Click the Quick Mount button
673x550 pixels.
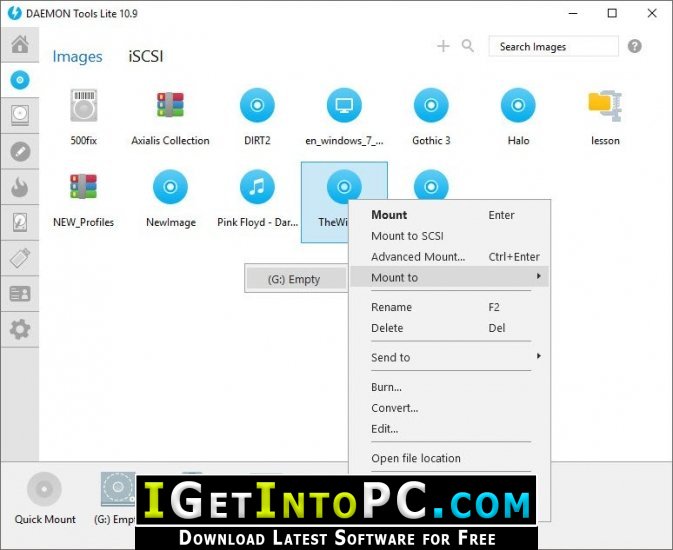(45, 498)
